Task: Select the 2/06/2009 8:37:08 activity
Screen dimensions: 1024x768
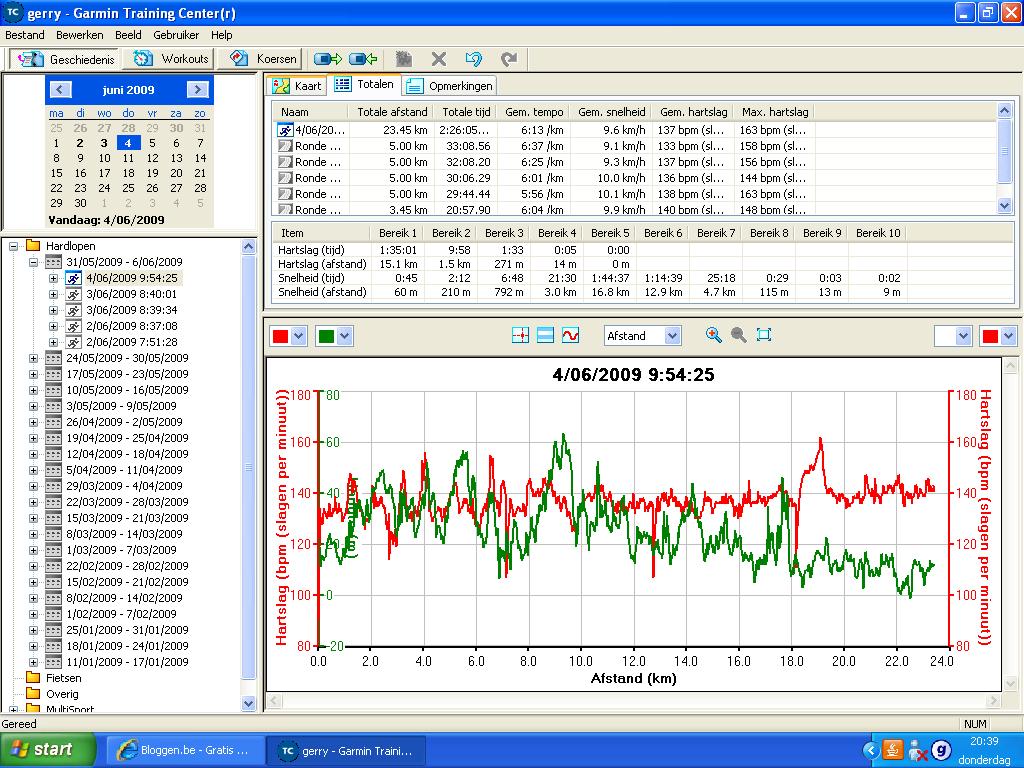Action: (x=131, y=326)
